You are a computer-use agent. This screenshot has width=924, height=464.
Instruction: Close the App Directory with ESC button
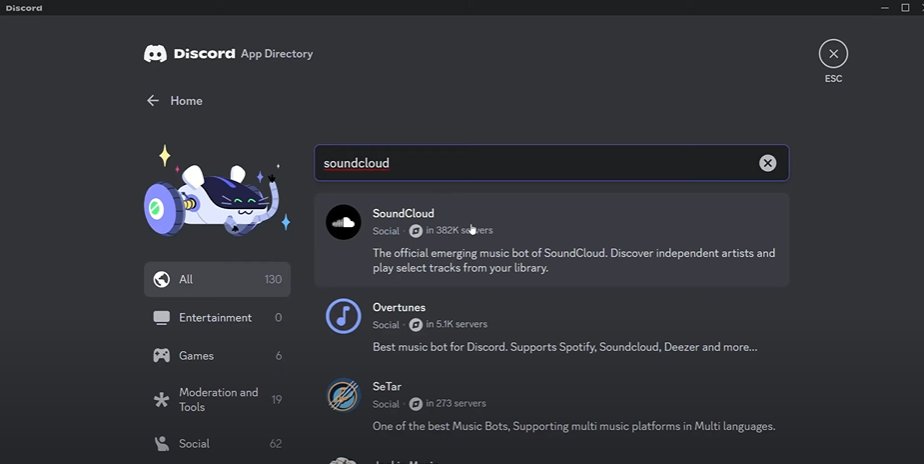pyautogui.click(x=833, y=54)
